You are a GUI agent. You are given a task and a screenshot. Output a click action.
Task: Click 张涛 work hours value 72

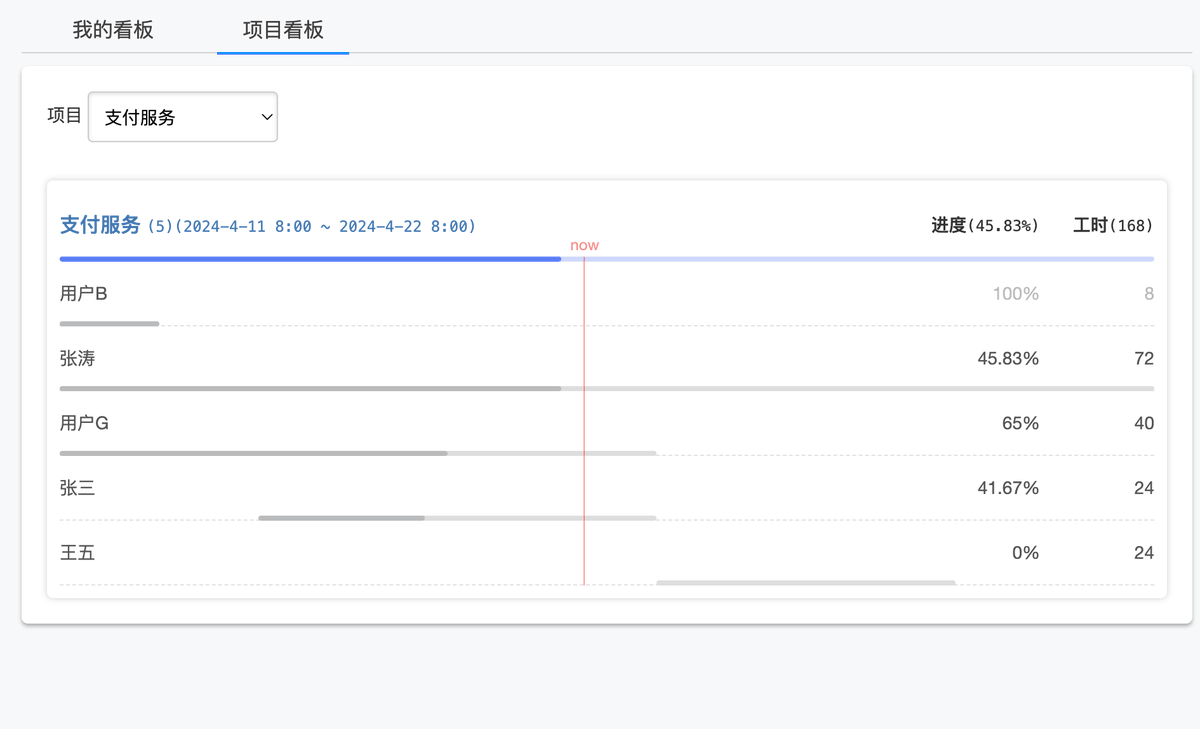click(1144, 358)
